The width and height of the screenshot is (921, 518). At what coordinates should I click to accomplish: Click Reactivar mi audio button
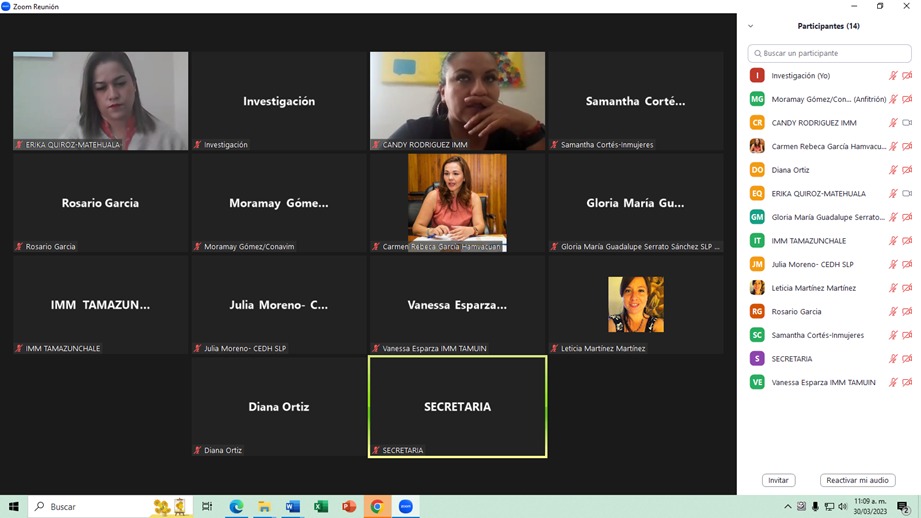pyautogui.click(x=857, y=480)
